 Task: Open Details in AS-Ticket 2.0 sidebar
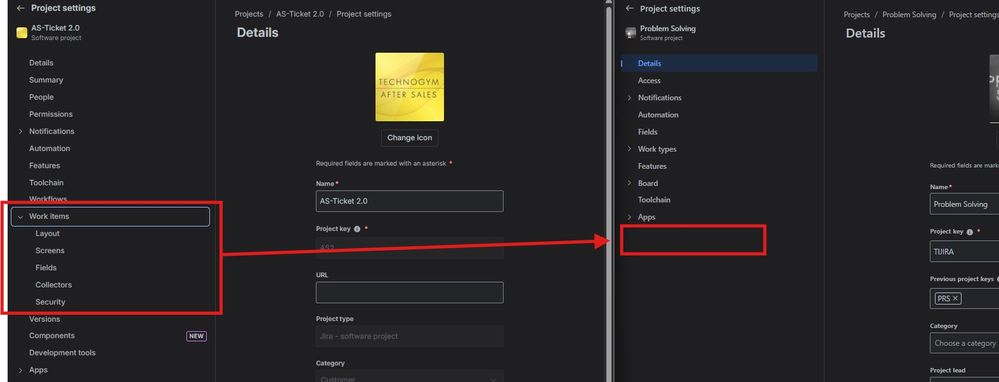click(41, 63)
